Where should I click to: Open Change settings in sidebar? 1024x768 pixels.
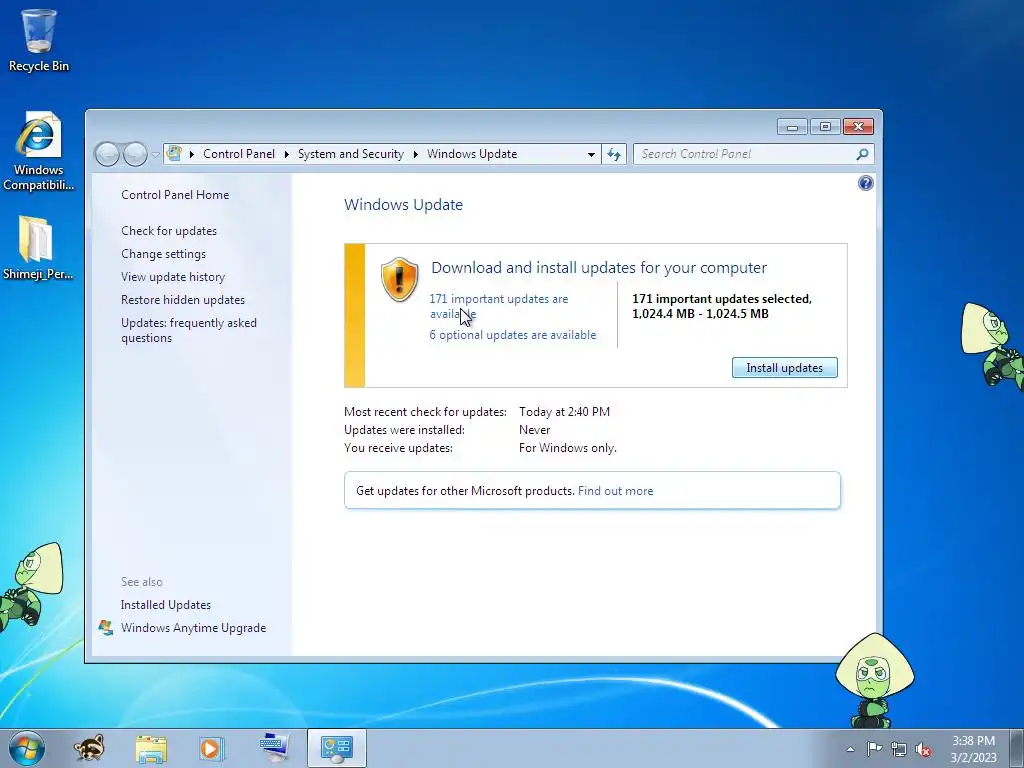coord(163,254)
